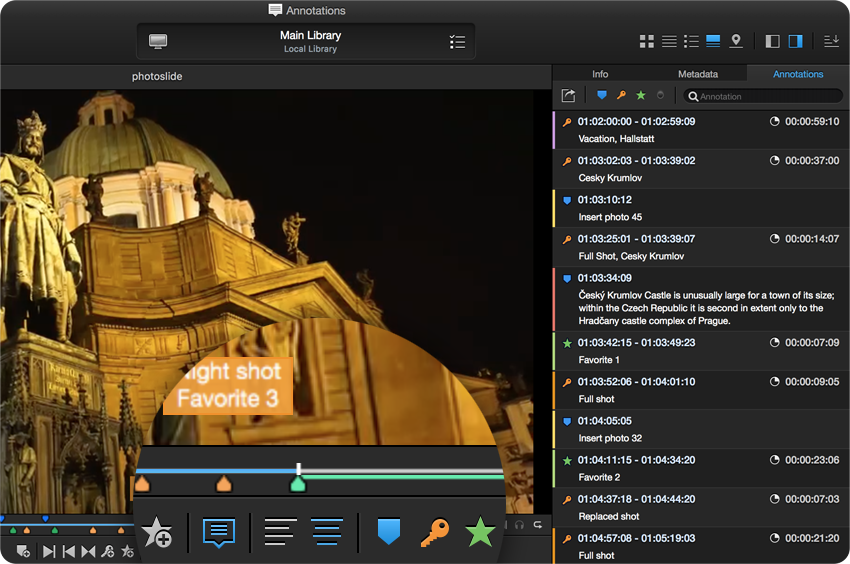
Task: Toggle the left sidebar panel
Action: point(772,41)
